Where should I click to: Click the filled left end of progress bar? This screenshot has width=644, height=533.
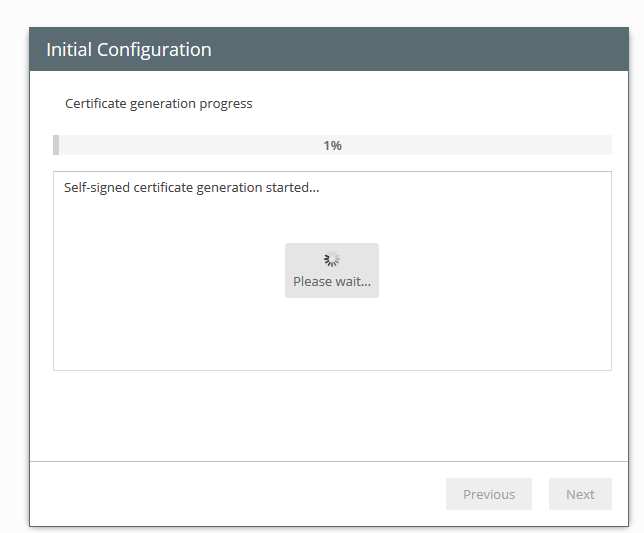coord(56,146)
